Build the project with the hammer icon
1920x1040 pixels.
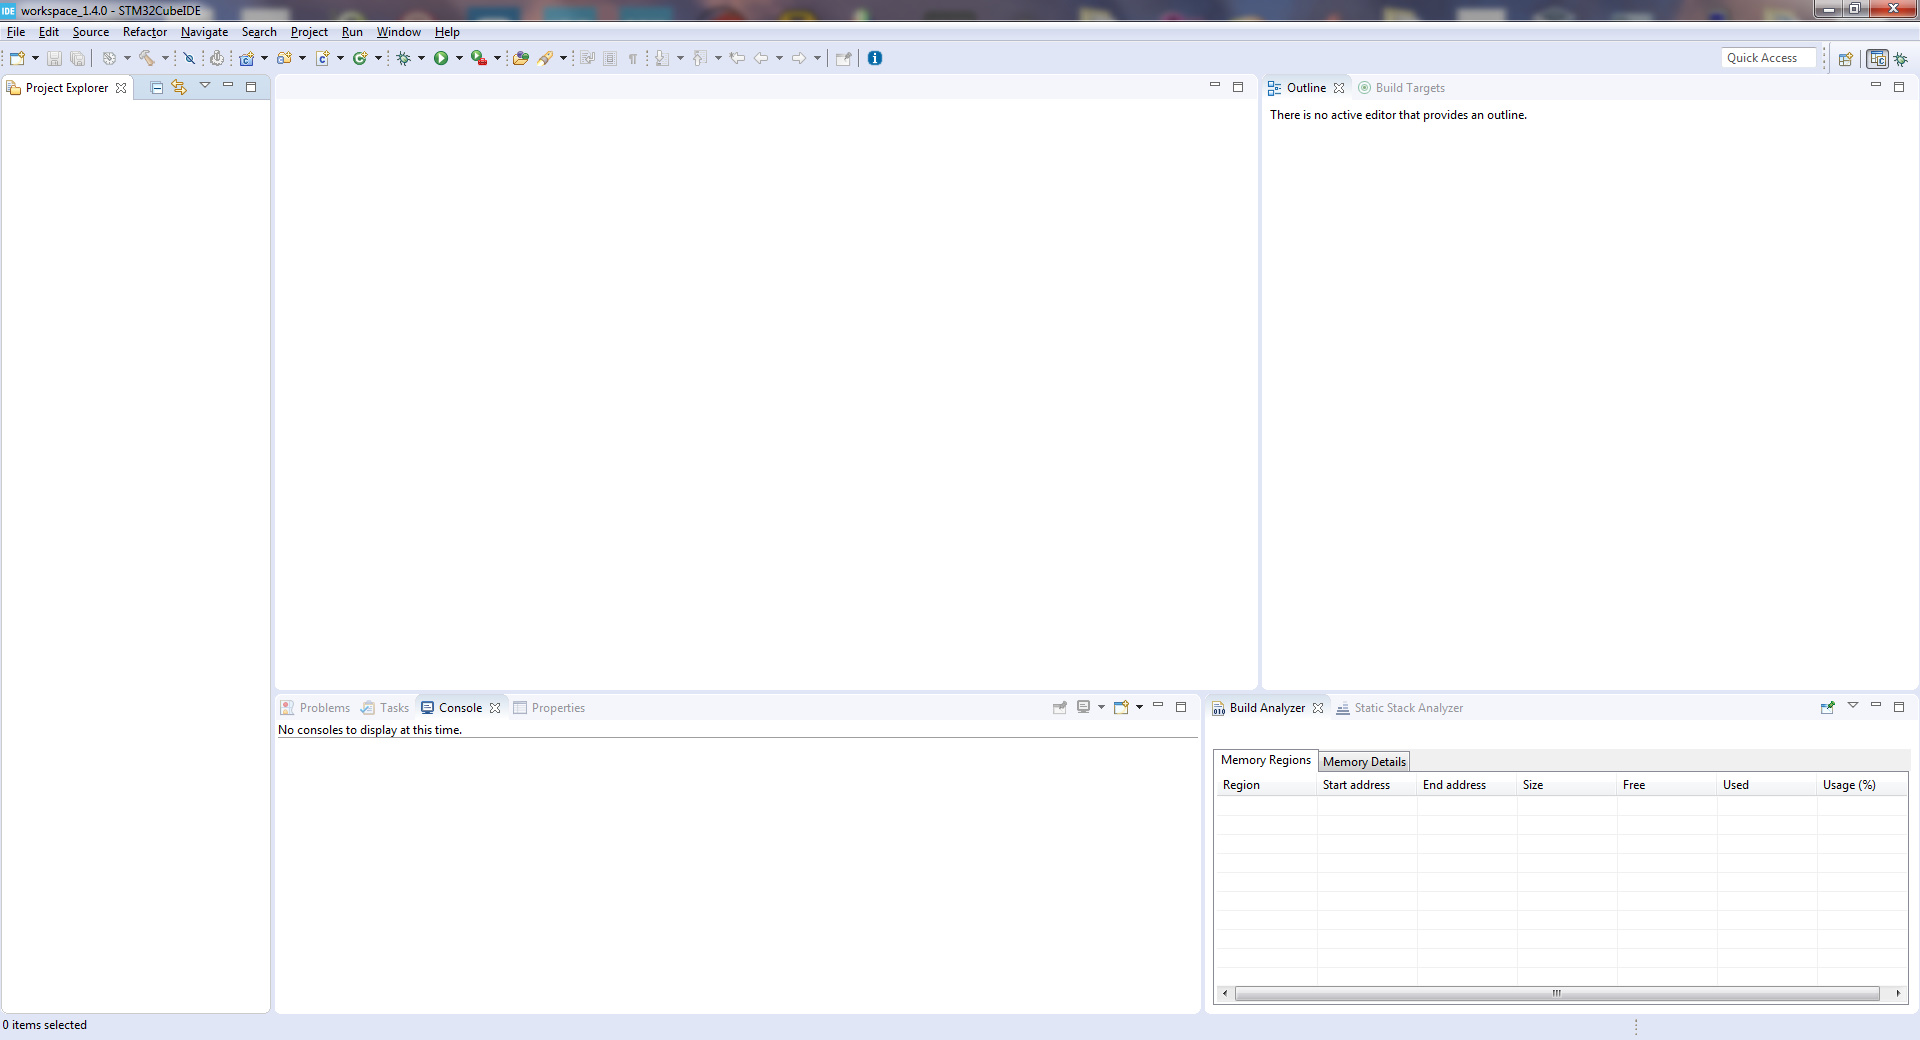tap(146, 58)
